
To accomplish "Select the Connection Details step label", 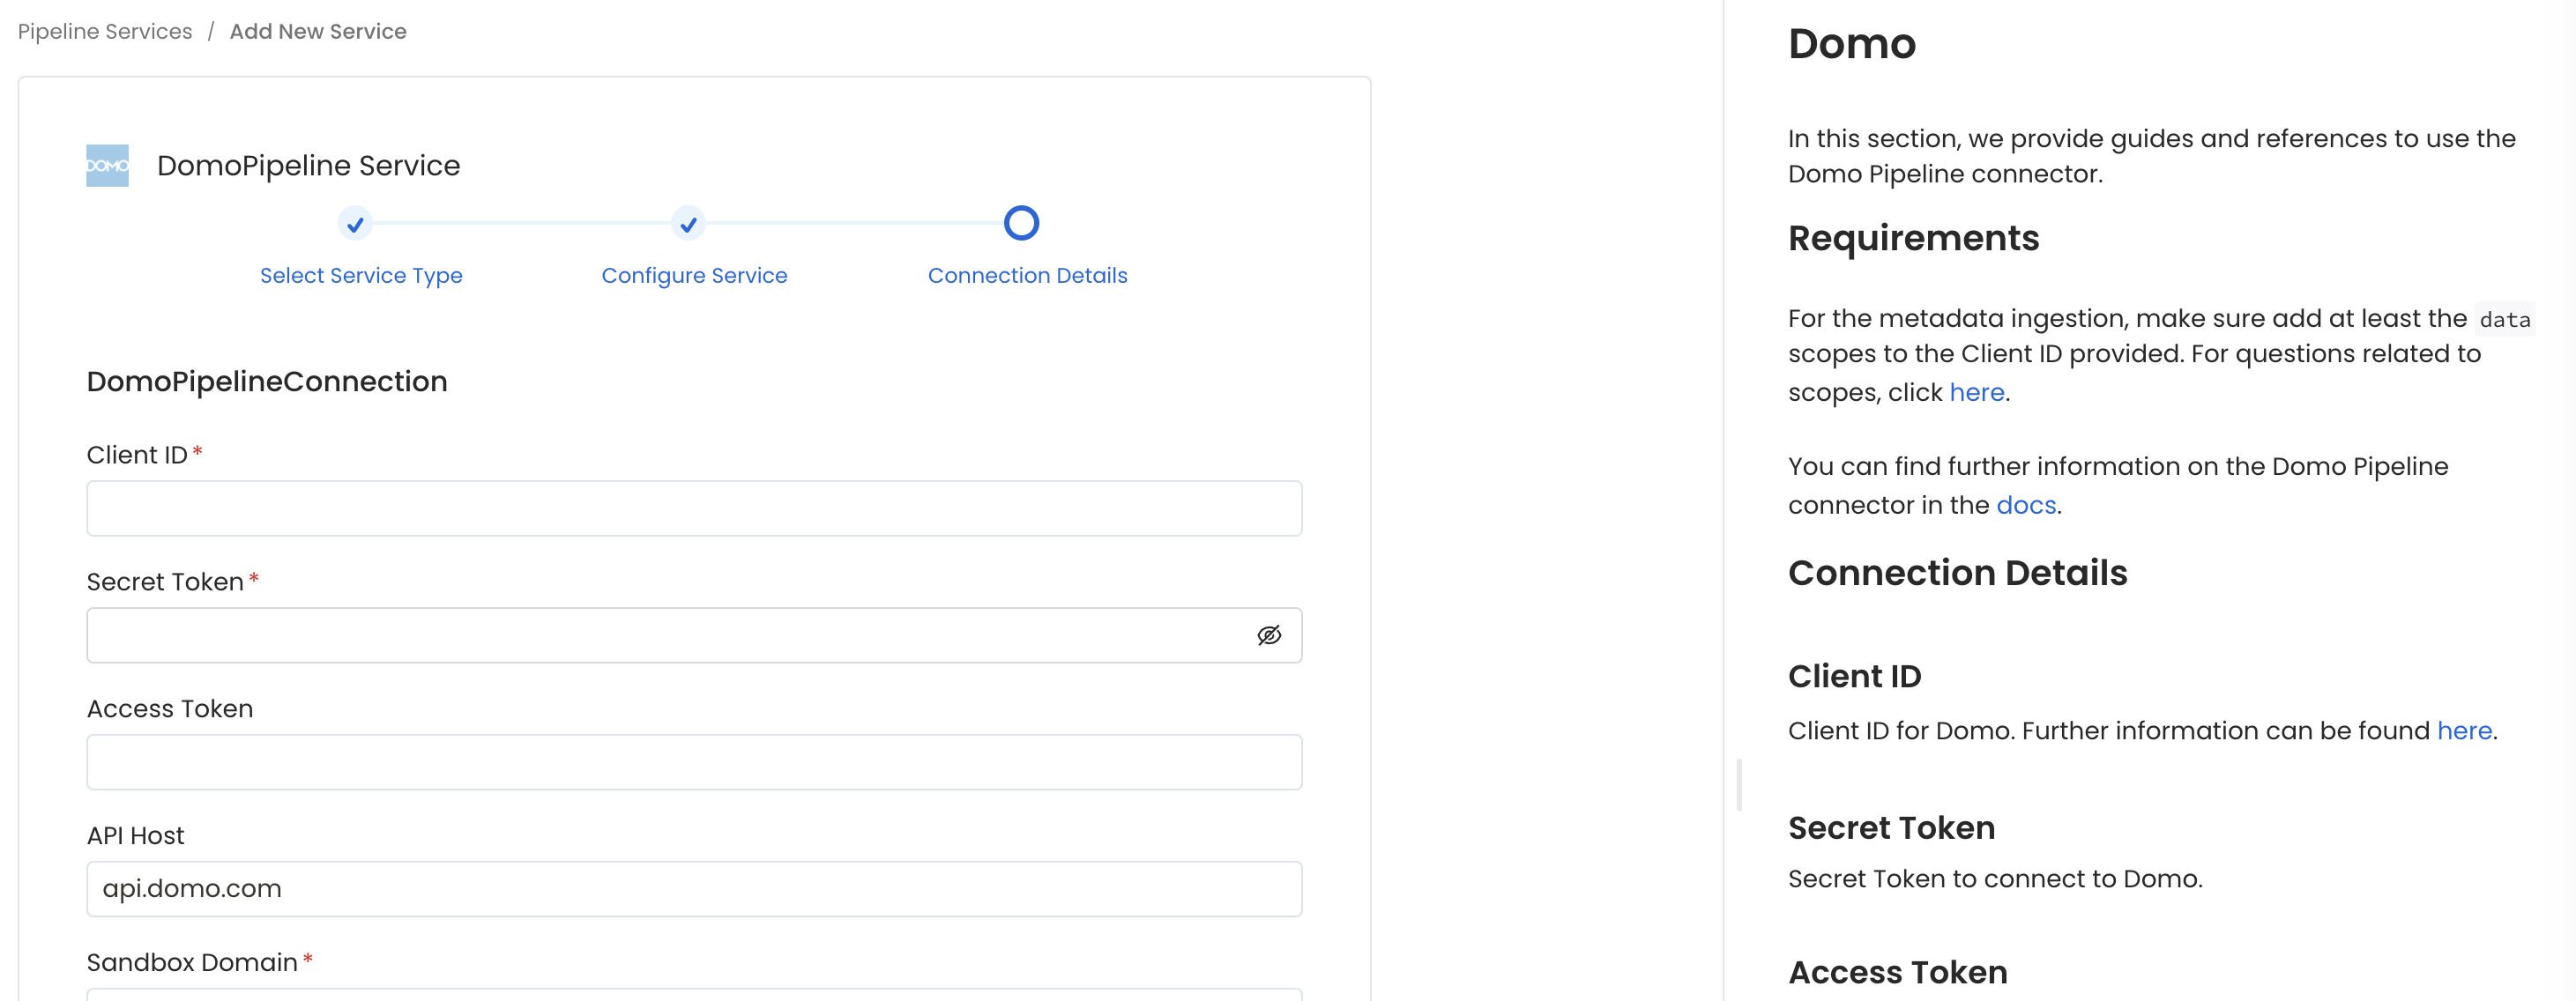I will [x=1027, y=275].
